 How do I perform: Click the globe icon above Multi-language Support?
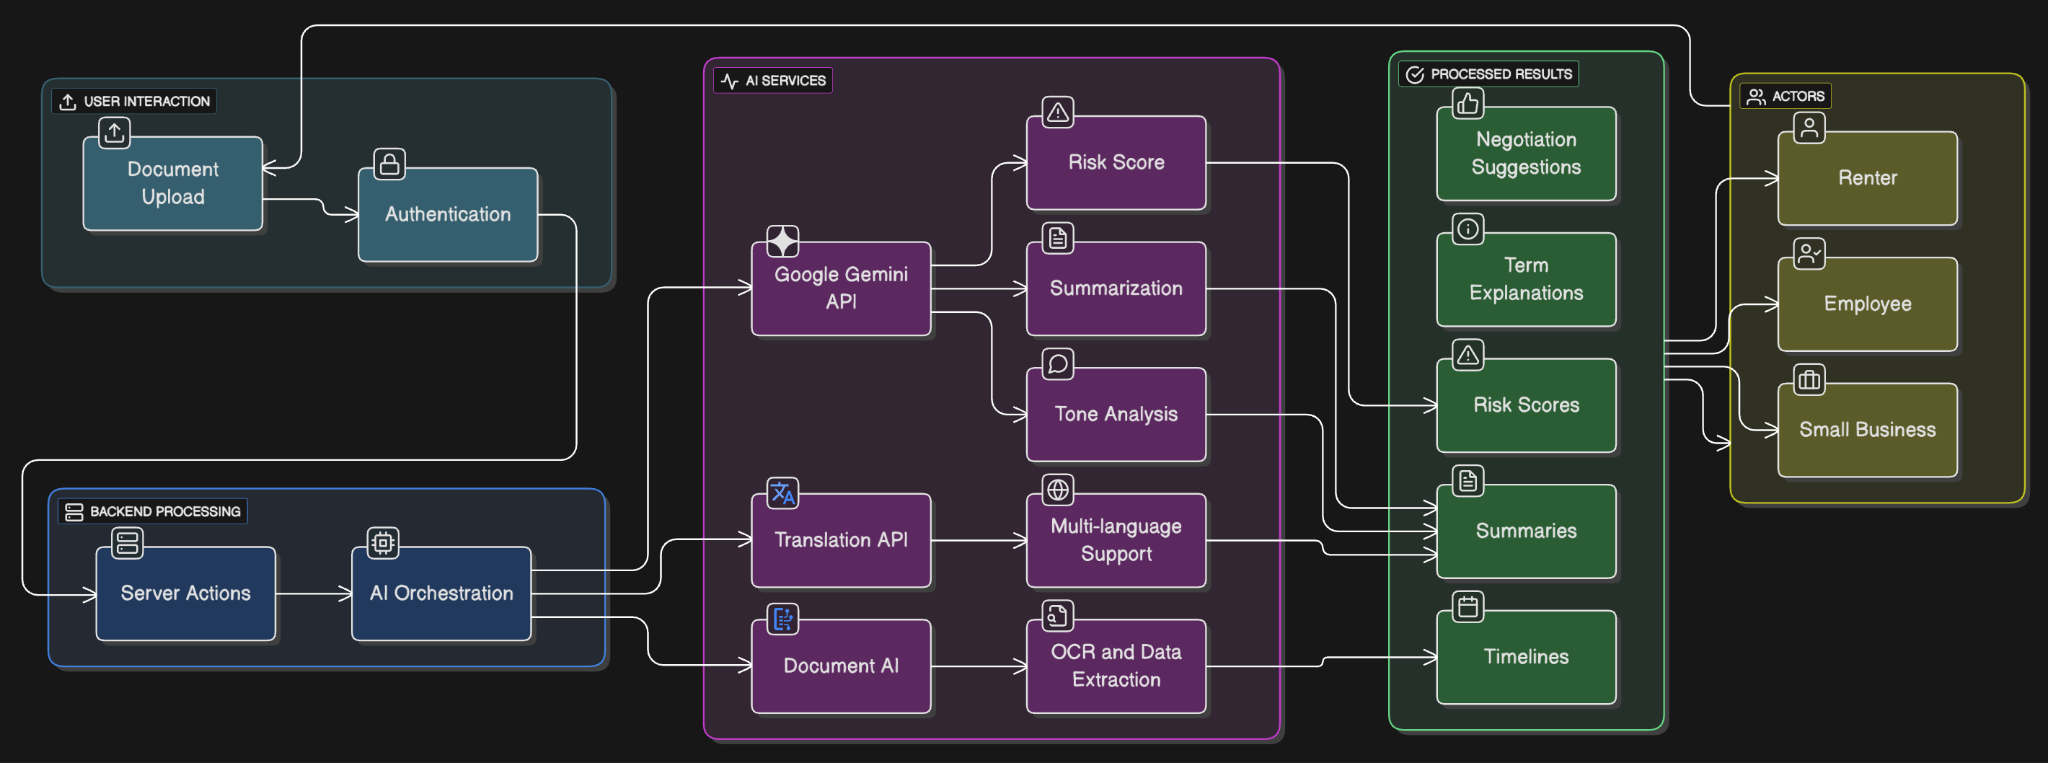(1058, 490)
